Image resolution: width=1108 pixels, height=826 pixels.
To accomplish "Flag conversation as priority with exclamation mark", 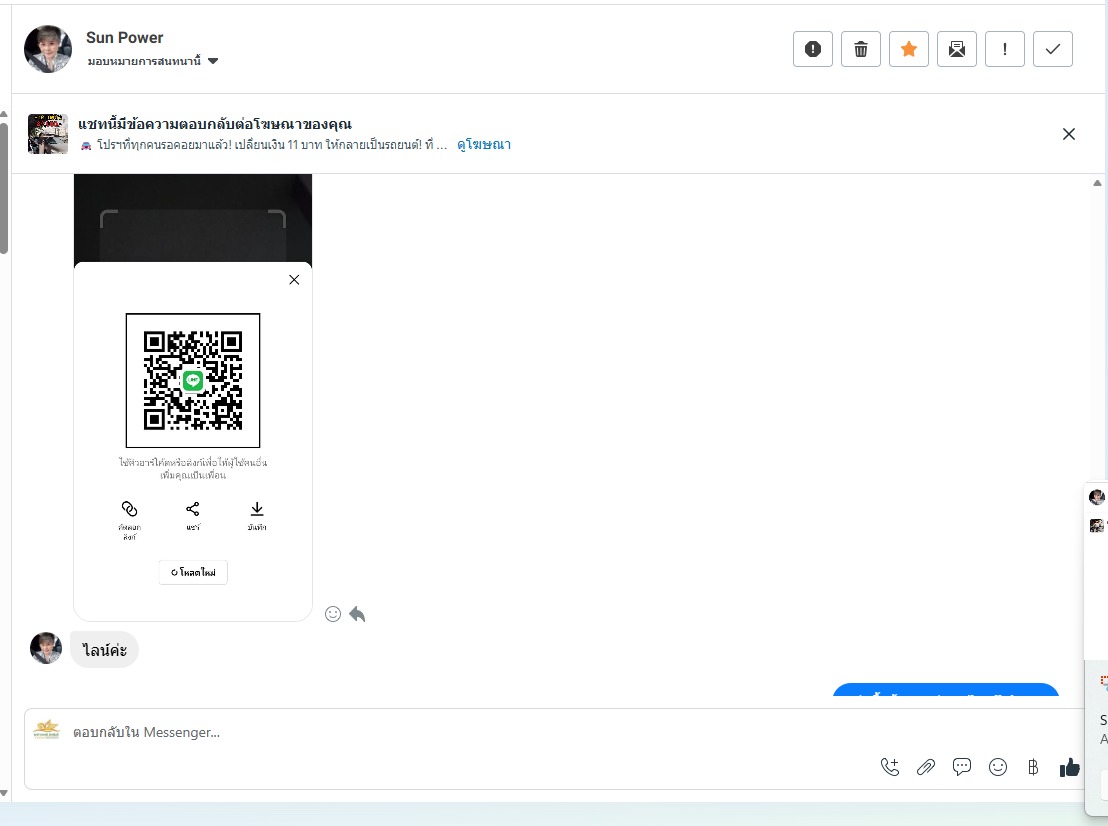I will 1005,49.
